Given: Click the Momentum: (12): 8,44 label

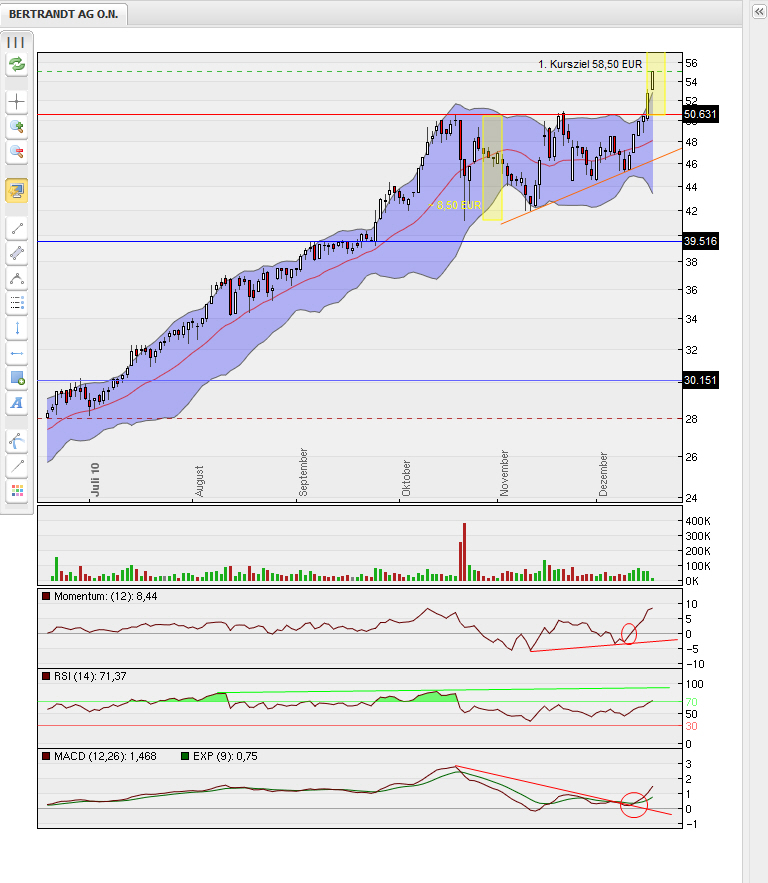Looking at the screenshot, I should (x=105, y=596).
